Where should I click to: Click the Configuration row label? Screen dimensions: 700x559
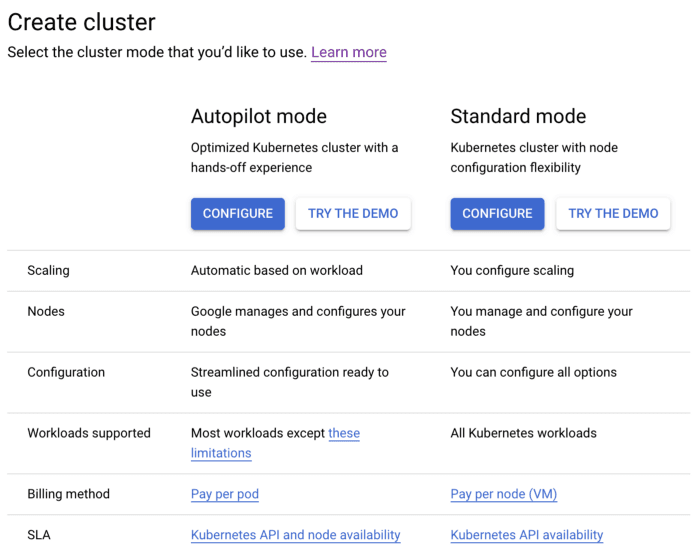pos(66,372)
